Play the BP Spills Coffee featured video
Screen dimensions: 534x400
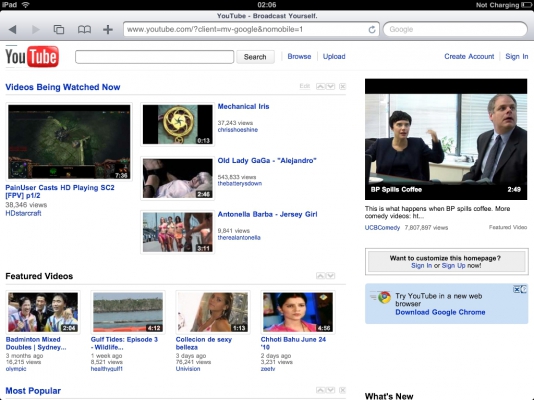pyautogui.click(x=446, y=140)
